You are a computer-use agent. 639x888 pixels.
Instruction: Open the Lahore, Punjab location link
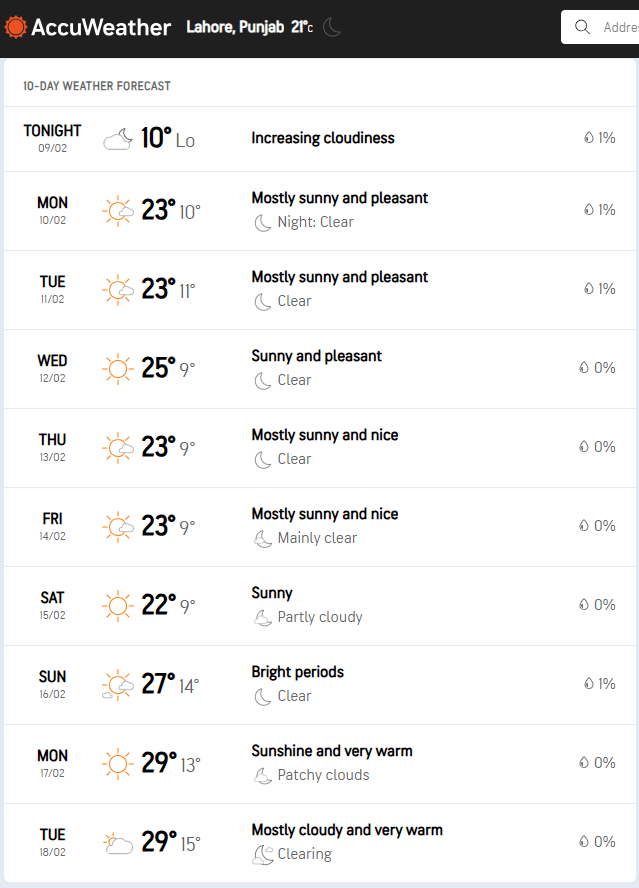(x=235, y=27)
